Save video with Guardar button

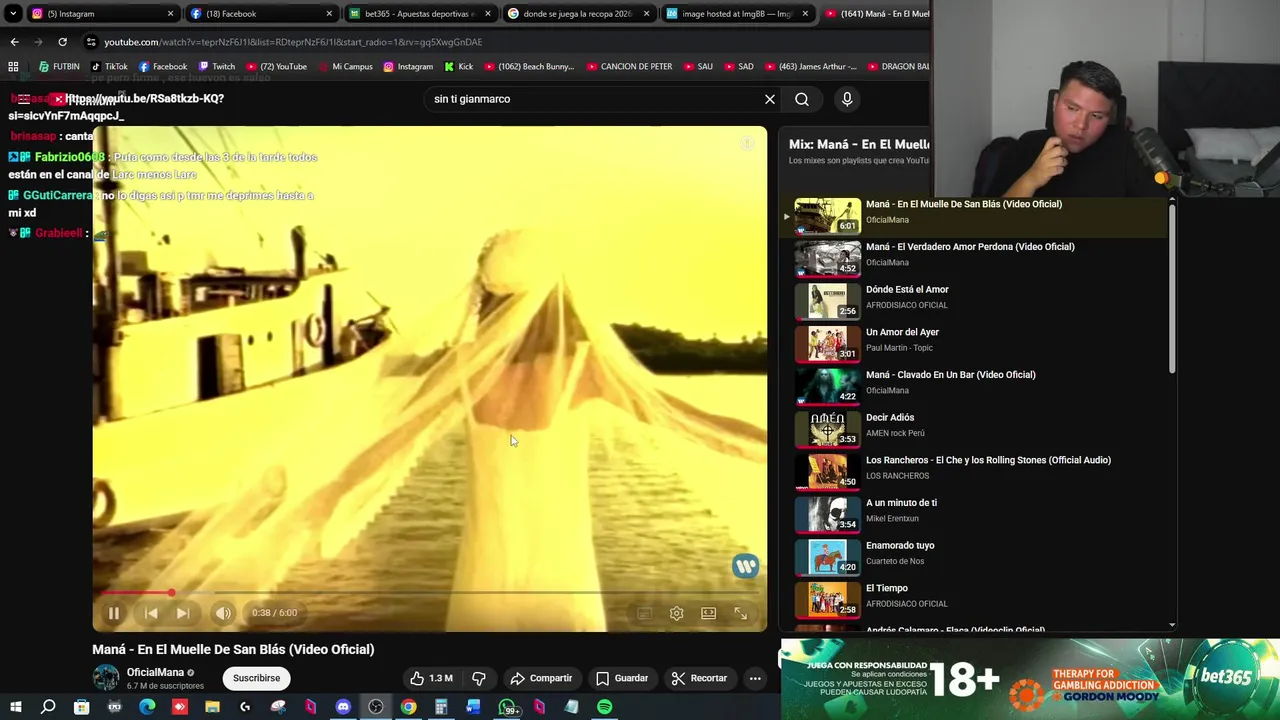tap(622, 678)
